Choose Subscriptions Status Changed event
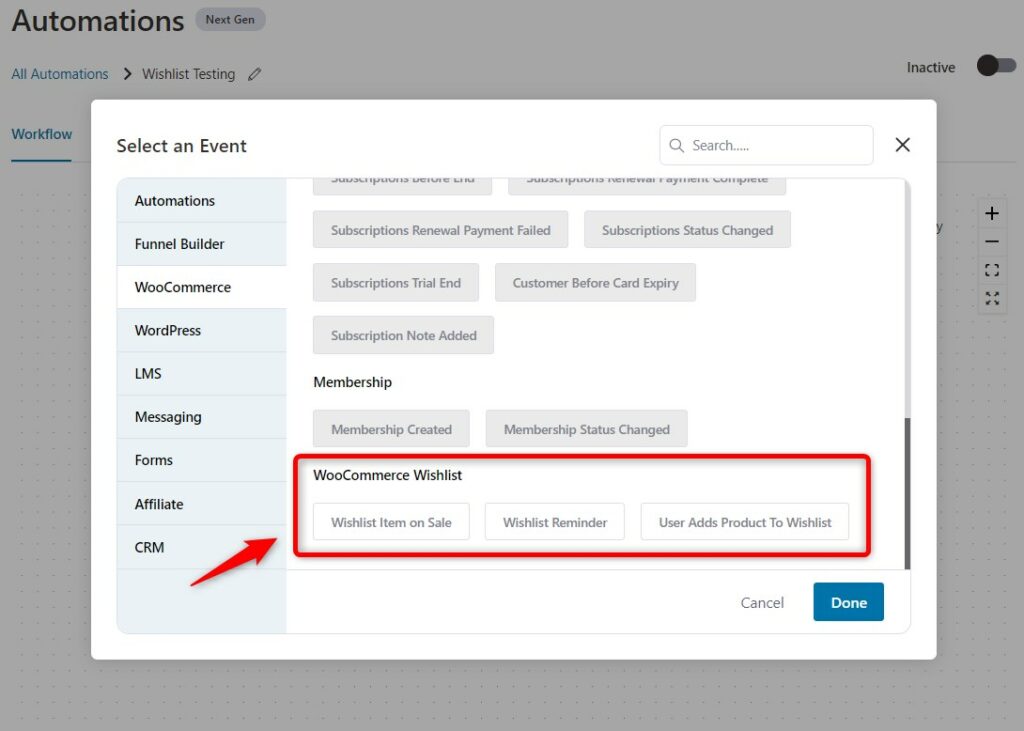This screenshot has width=1024, height=731. pyautogui.click(x=687, y=230)
